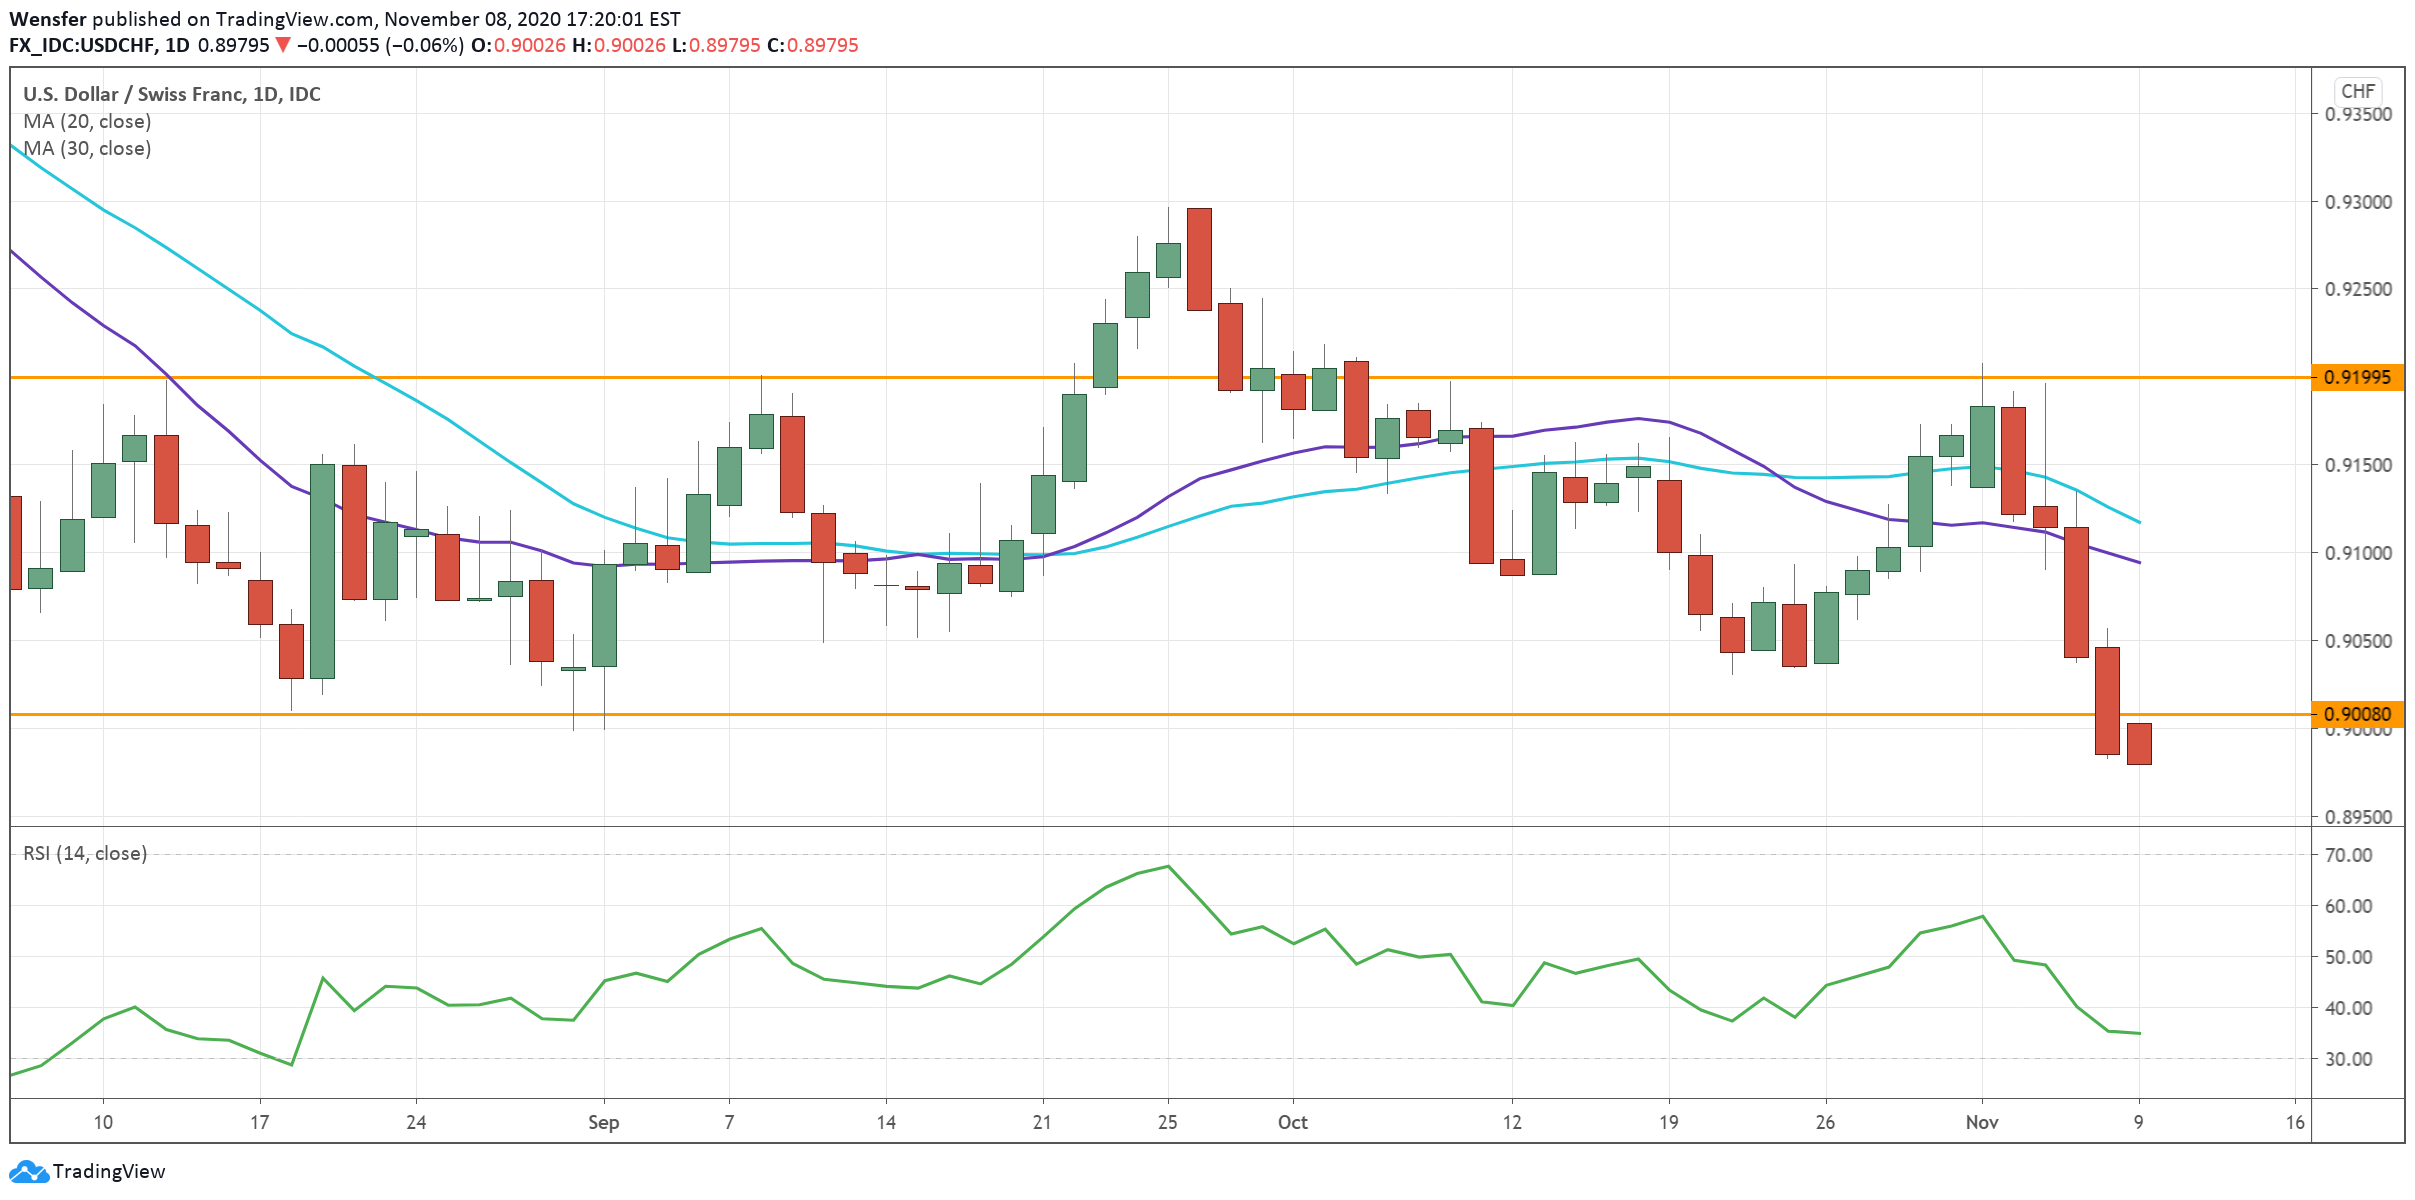
Task: Click the RSI (14, close) indicator label
Action: [85, 853]
